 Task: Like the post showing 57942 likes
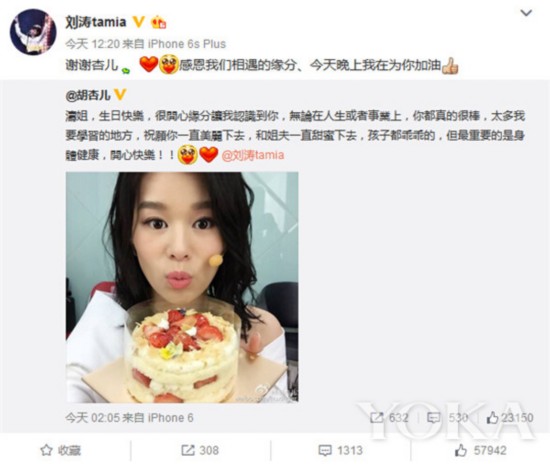pos(481,450)
